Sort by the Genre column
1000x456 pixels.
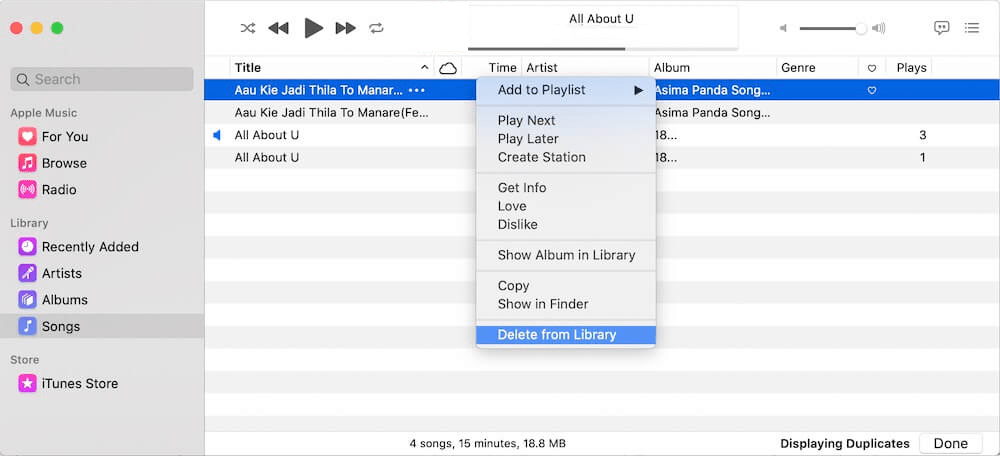[817, 68]
